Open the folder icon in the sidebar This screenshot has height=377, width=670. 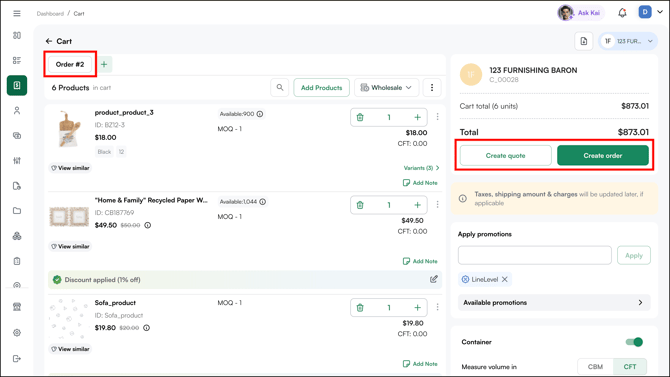coord(17,211)
